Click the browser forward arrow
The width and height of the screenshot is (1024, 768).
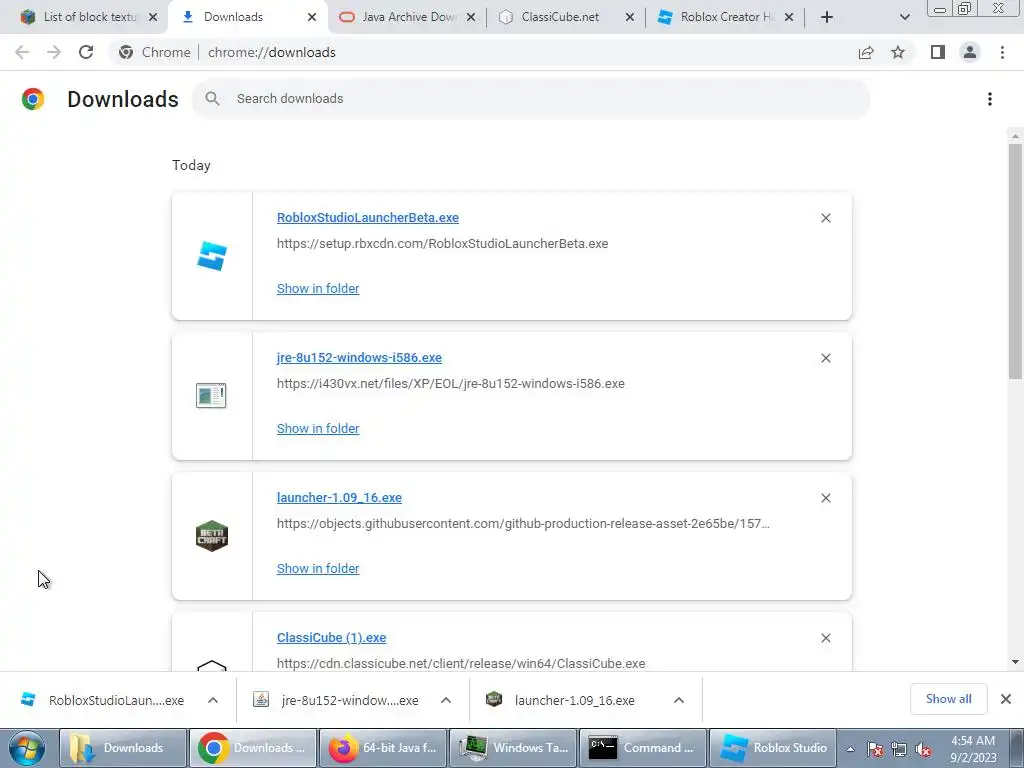point(54,52)
